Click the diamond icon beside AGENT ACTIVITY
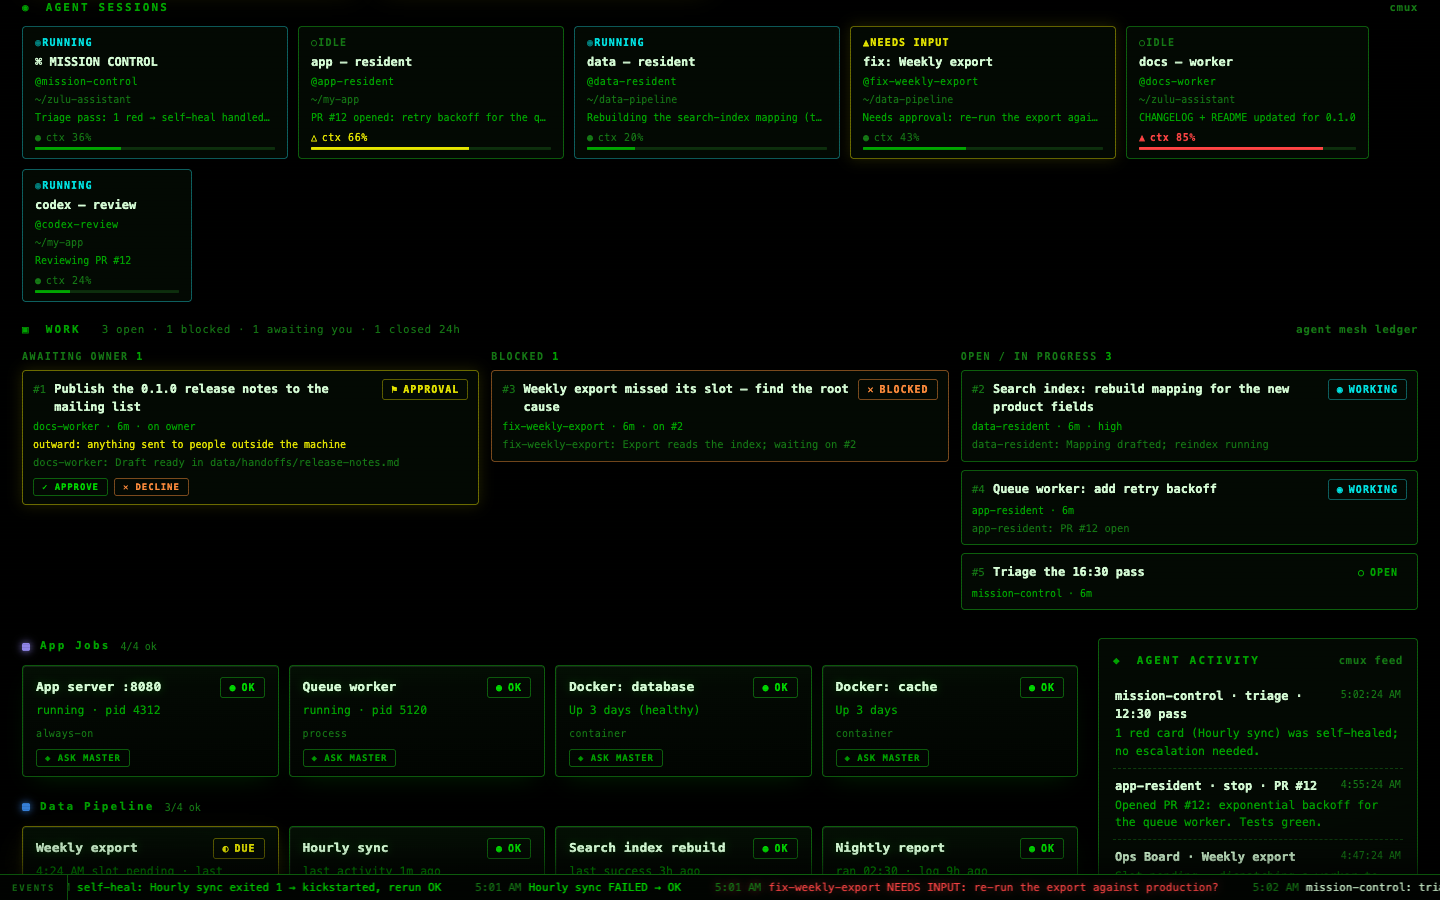Screen dimensions: 1440x900 pos(1116,661)
